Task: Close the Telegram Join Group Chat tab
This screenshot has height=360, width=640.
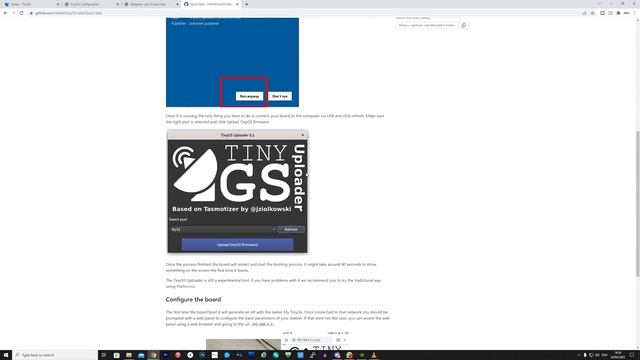Action: click(178, 4)
